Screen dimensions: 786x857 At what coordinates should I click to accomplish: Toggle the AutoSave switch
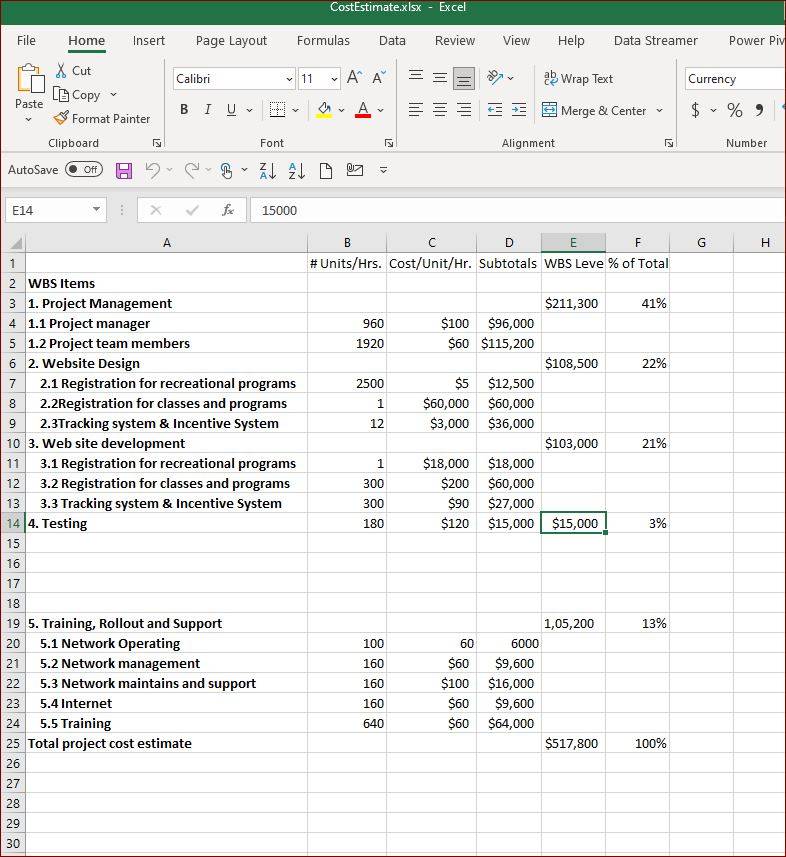(84, 169)
